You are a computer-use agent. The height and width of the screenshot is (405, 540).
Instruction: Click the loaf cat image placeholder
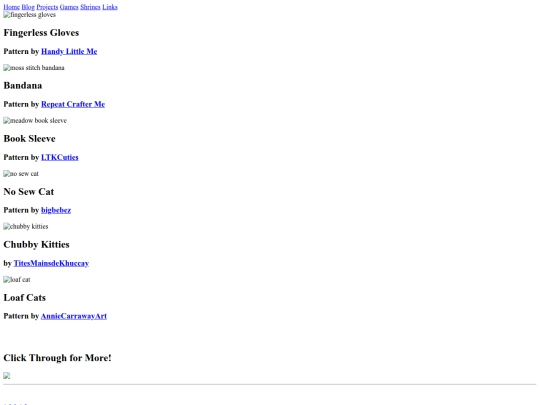tap(17, 280)
